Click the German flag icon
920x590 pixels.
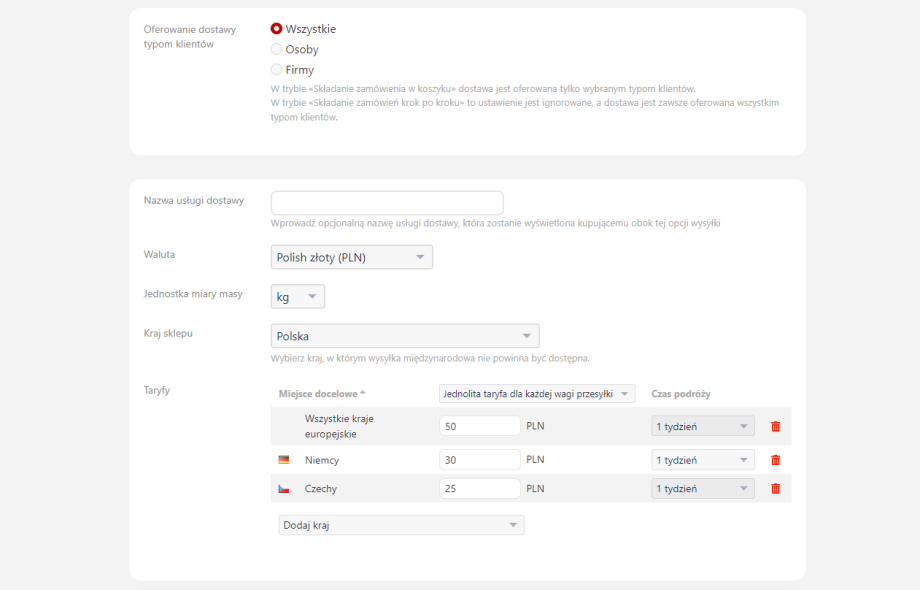[284, 460]
